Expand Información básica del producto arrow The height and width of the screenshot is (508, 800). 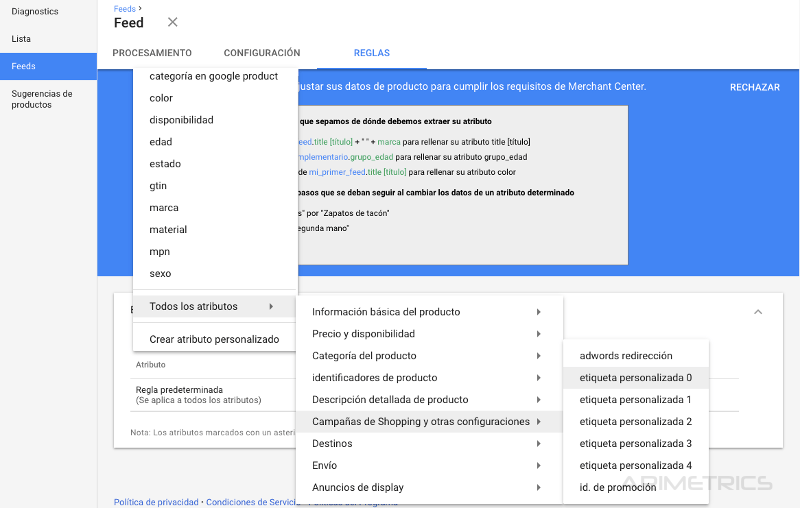click(x=538, y=312)
